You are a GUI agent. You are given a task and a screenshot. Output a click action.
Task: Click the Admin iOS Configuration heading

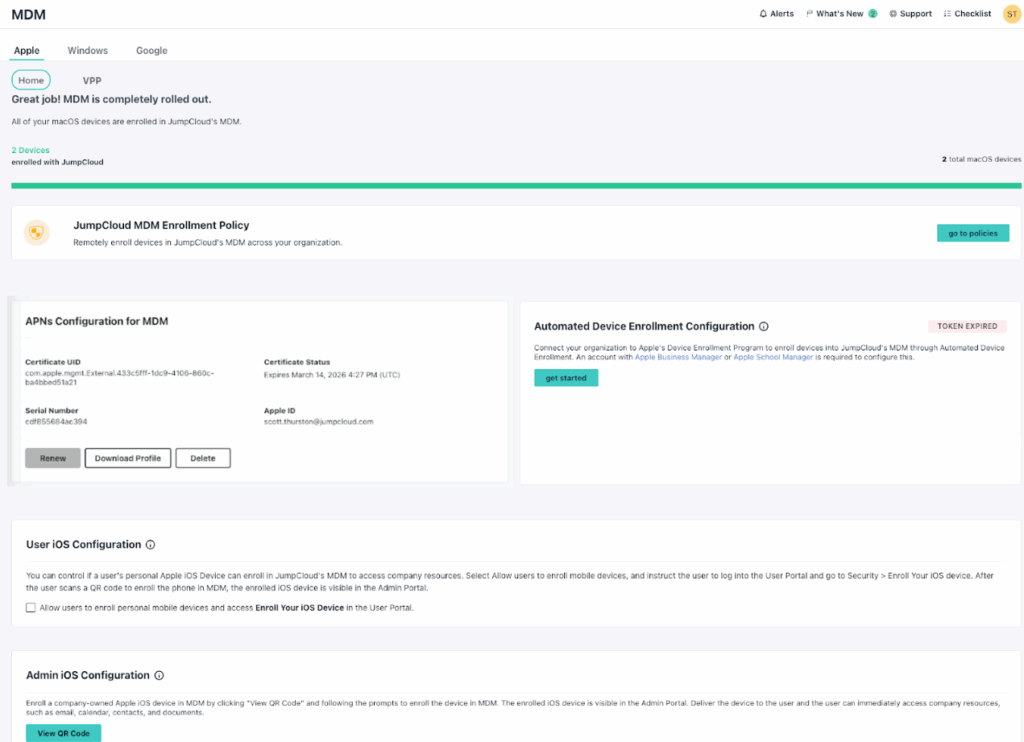click(x=88, y=675)
